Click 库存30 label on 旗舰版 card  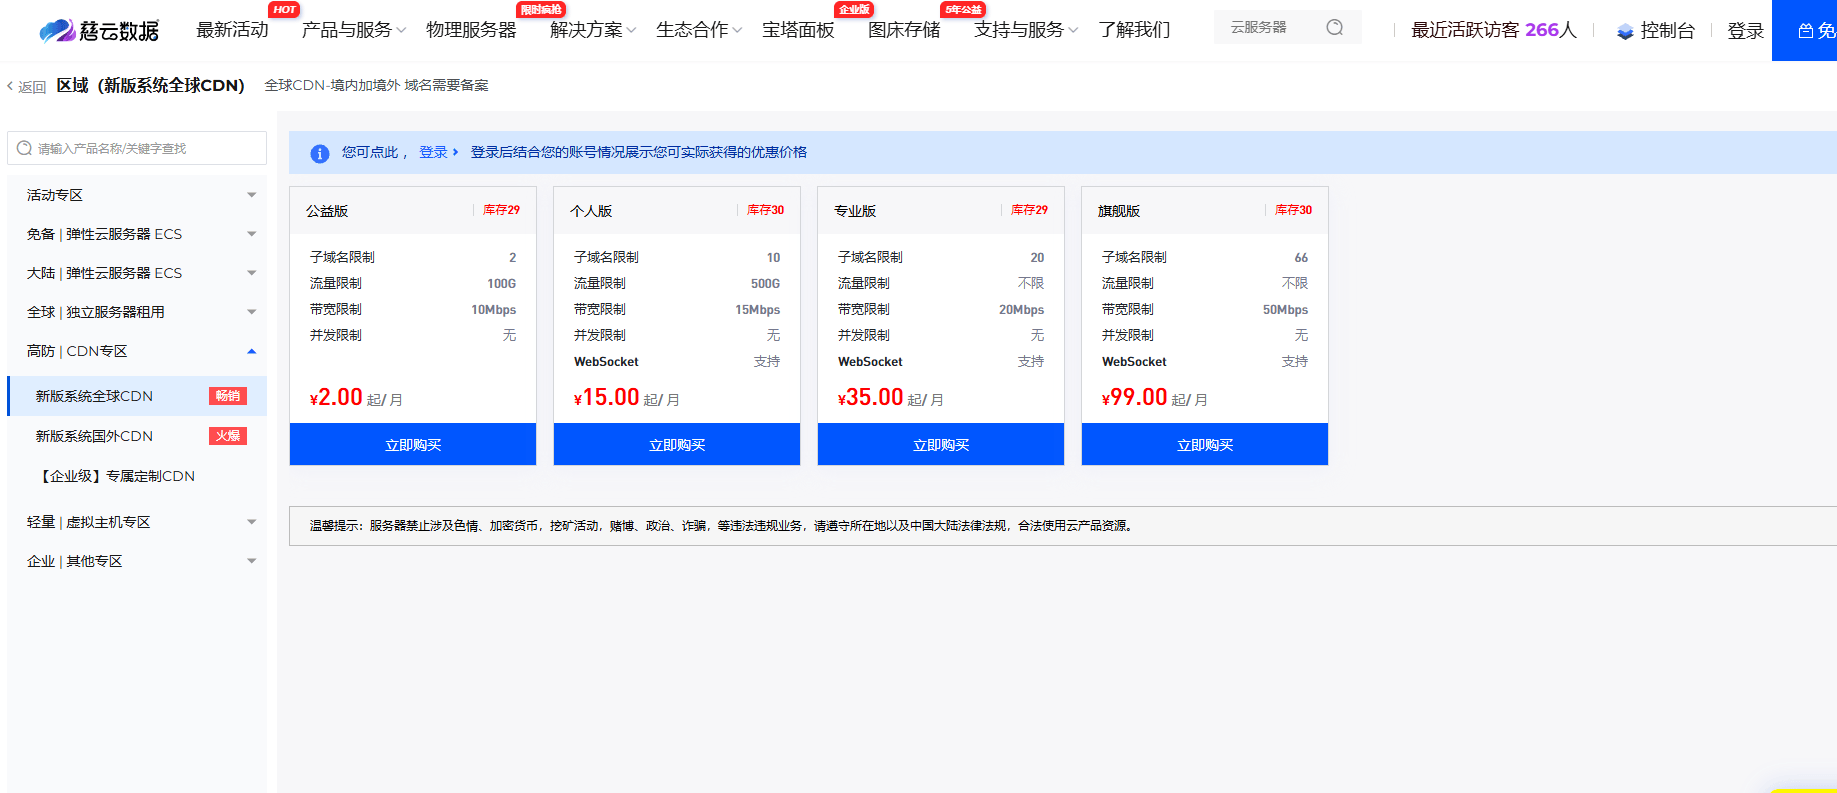coord(1293,210)
